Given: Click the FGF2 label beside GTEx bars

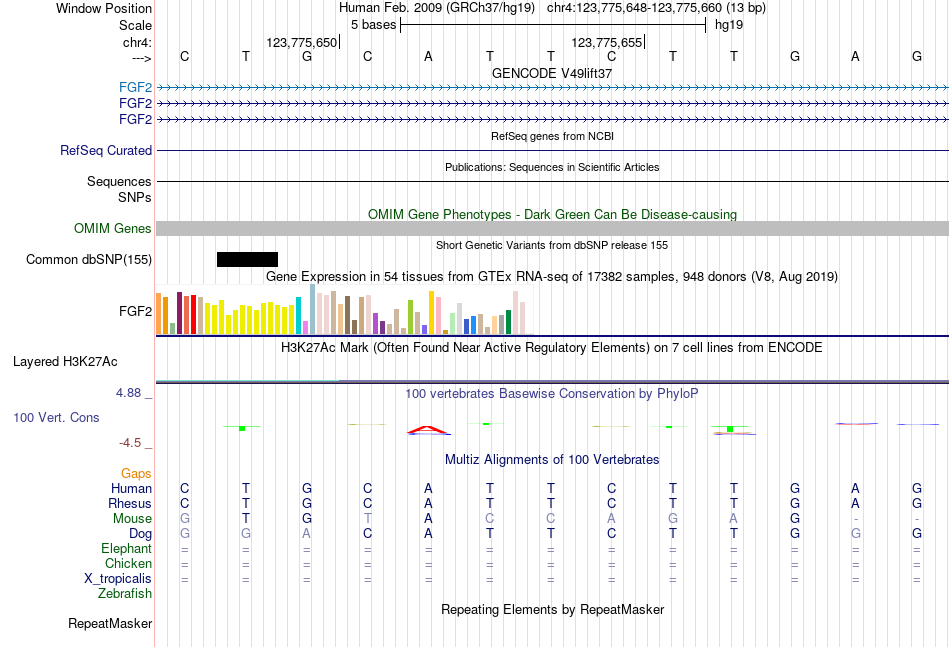Looking at the screenshot, I should pos(135,311).
